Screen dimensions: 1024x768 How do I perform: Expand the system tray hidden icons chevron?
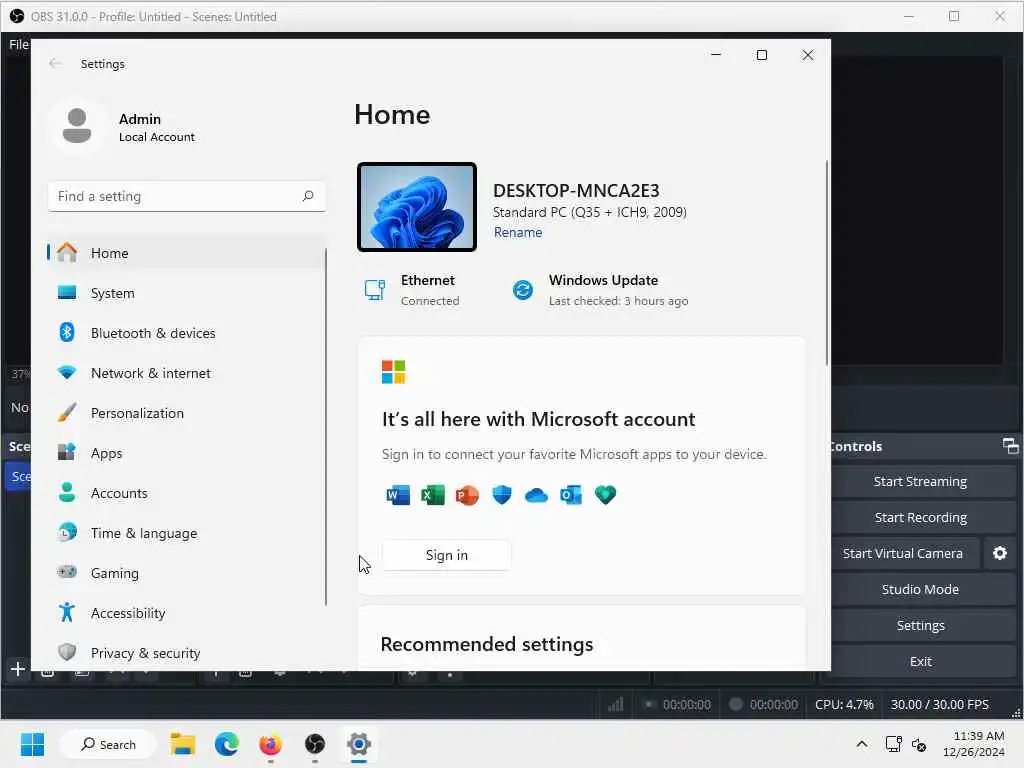(862, 744)
